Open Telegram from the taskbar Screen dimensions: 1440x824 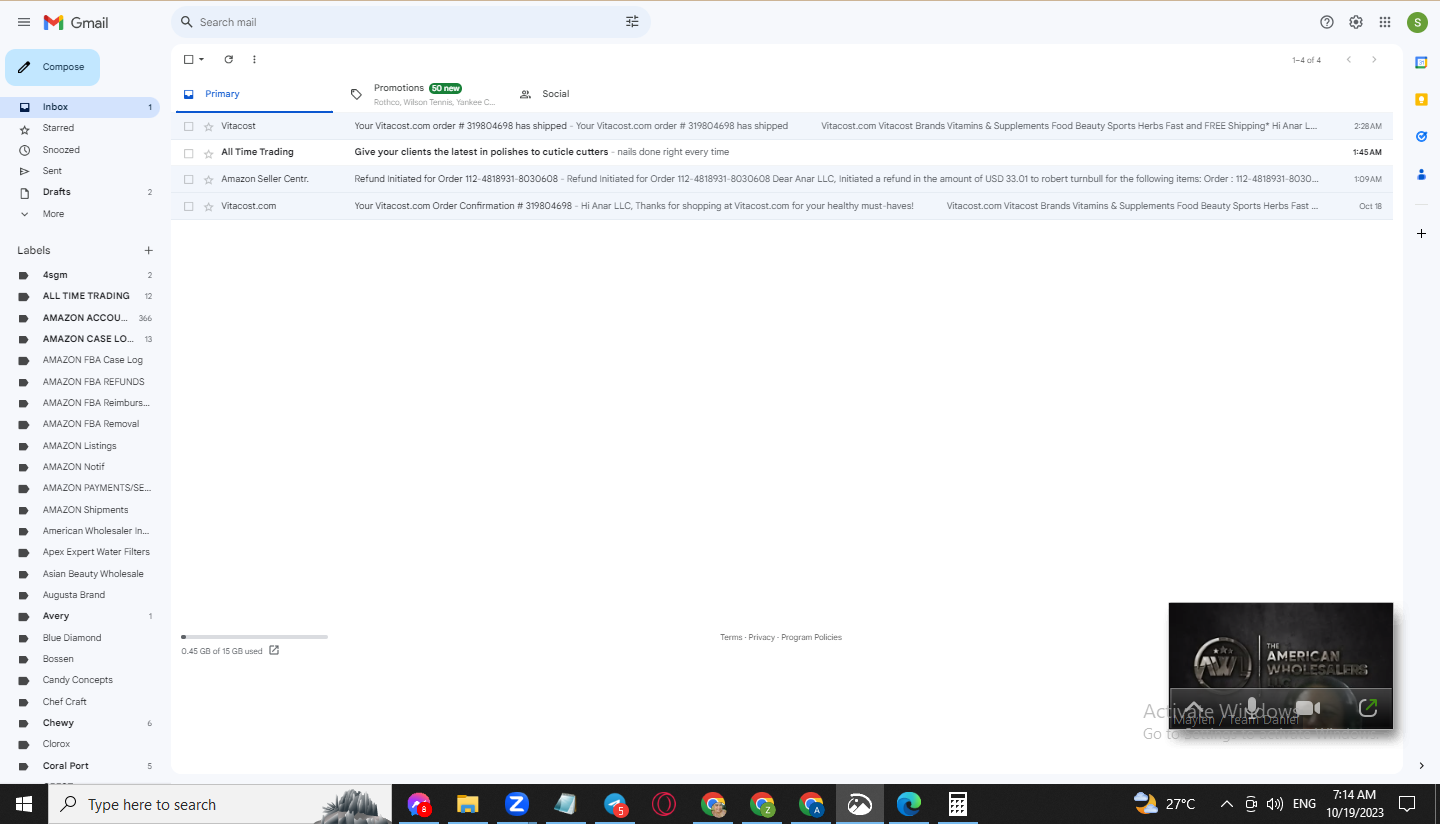click(615, 804)
